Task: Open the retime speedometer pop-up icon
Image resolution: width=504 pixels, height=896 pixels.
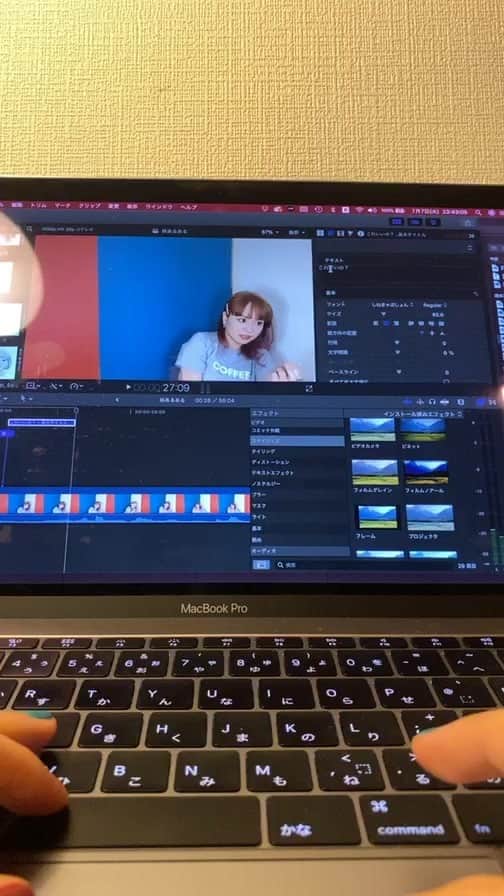Action: [75, 387]
